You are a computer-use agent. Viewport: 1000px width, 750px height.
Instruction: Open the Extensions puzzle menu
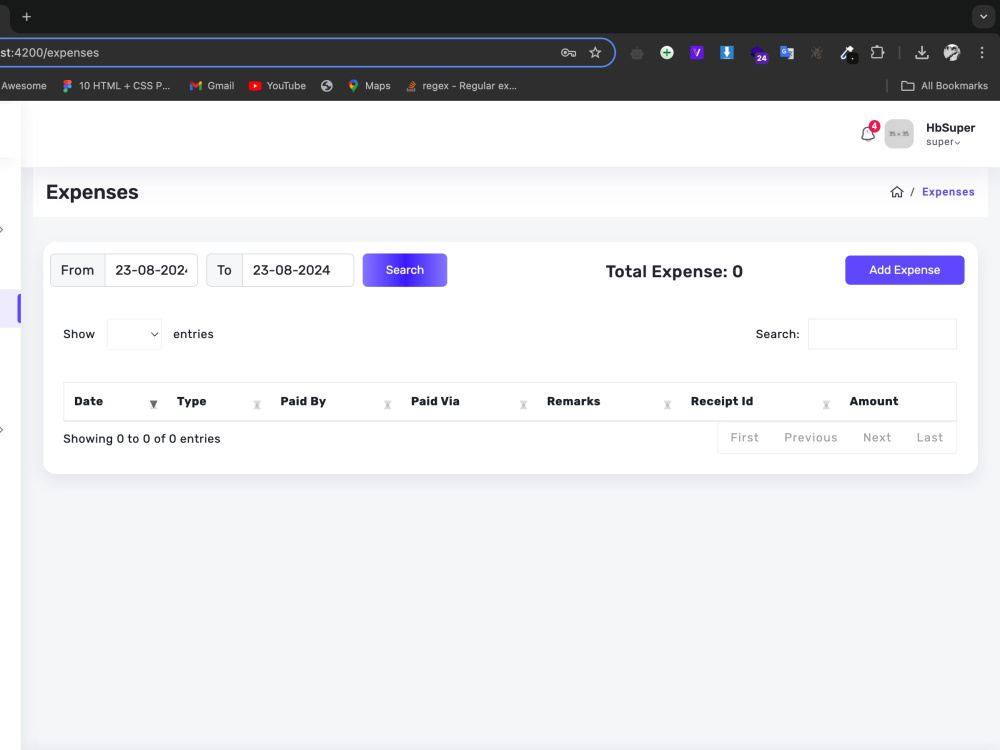tap(878, 53)
